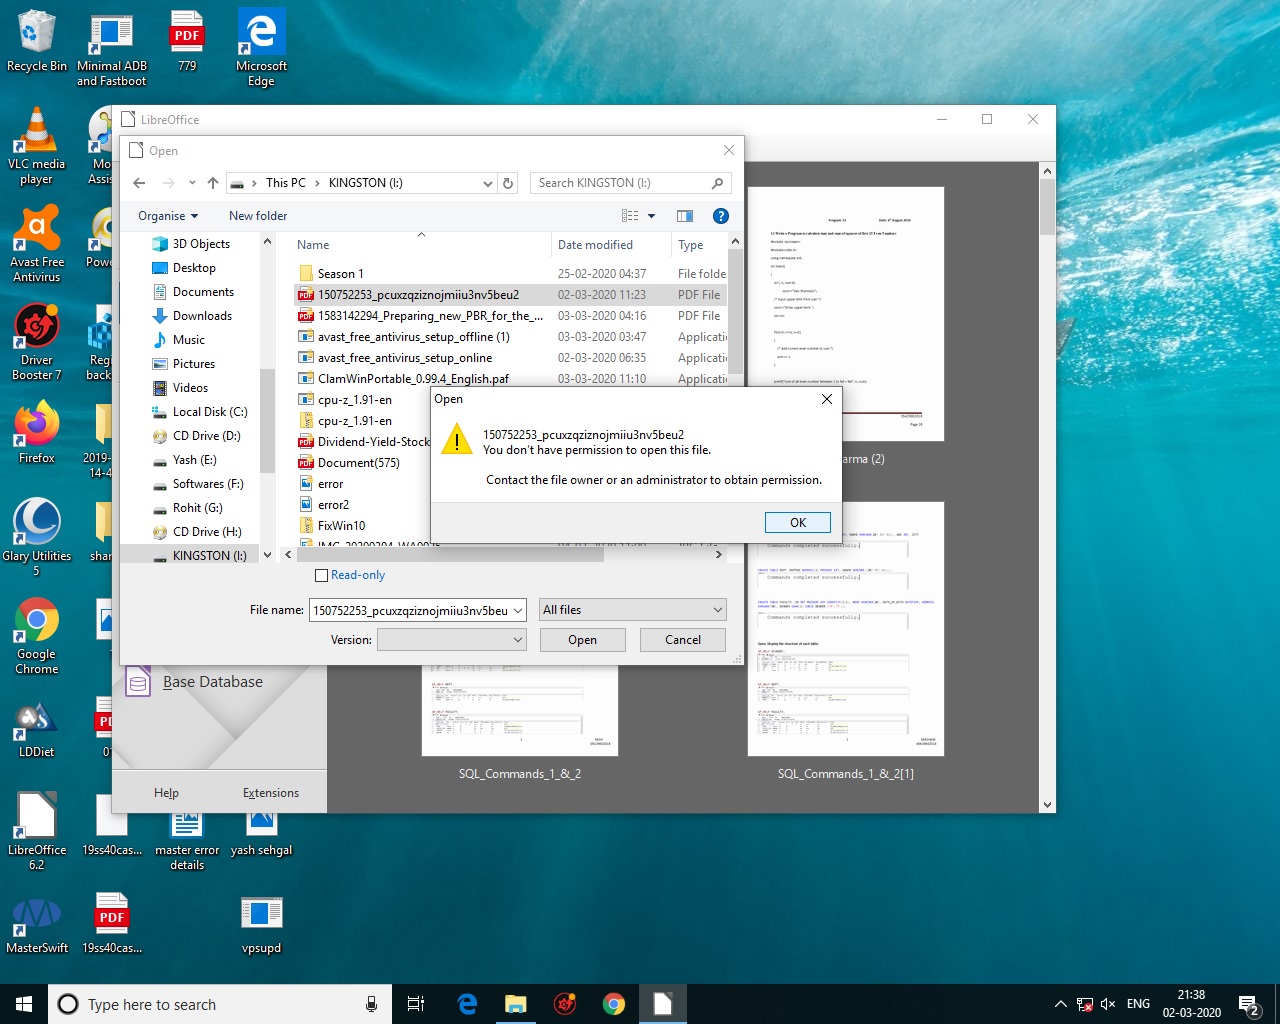Open File Explorer from the taskbar

pos(515,1004)
